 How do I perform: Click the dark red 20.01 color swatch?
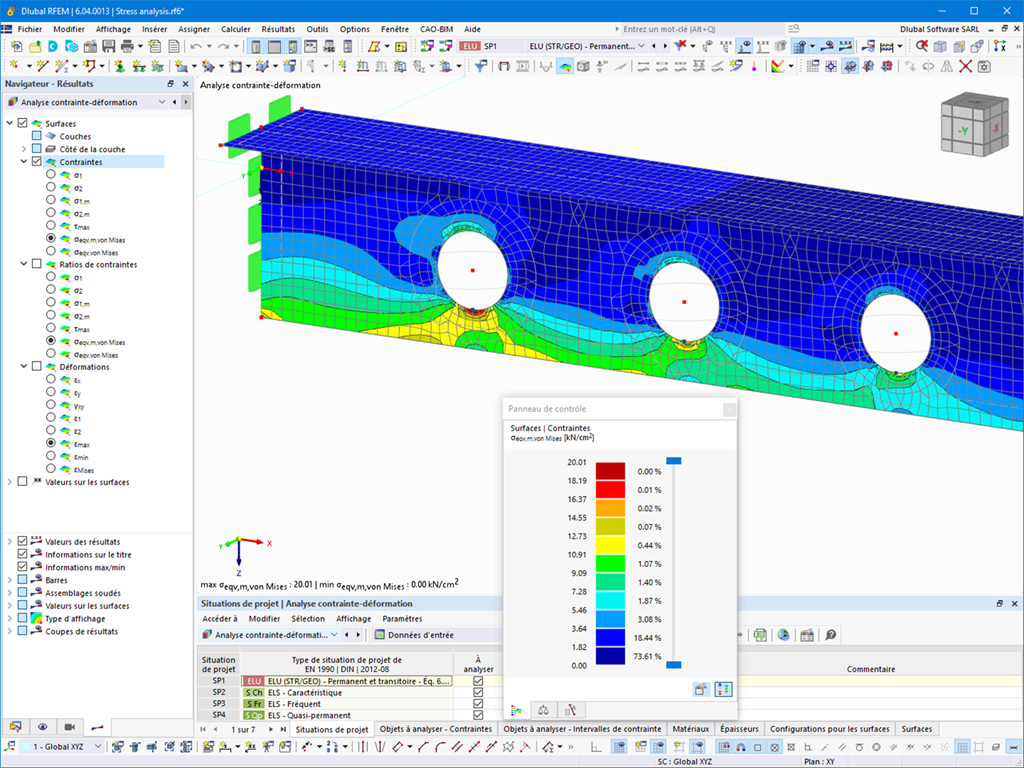[x=610, y=471]
